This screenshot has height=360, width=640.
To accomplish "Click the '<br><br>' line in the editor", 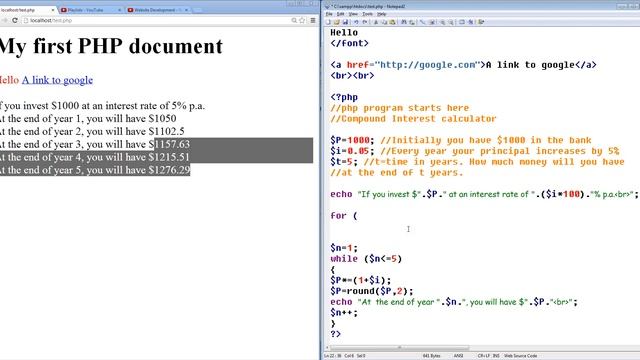I will pos(352,76).
